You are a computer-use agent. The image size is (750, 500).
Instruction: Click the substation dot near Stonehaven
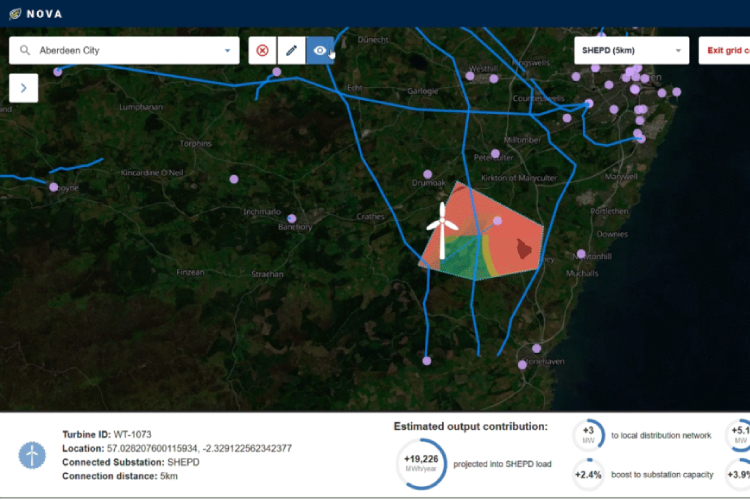(536, 349)
